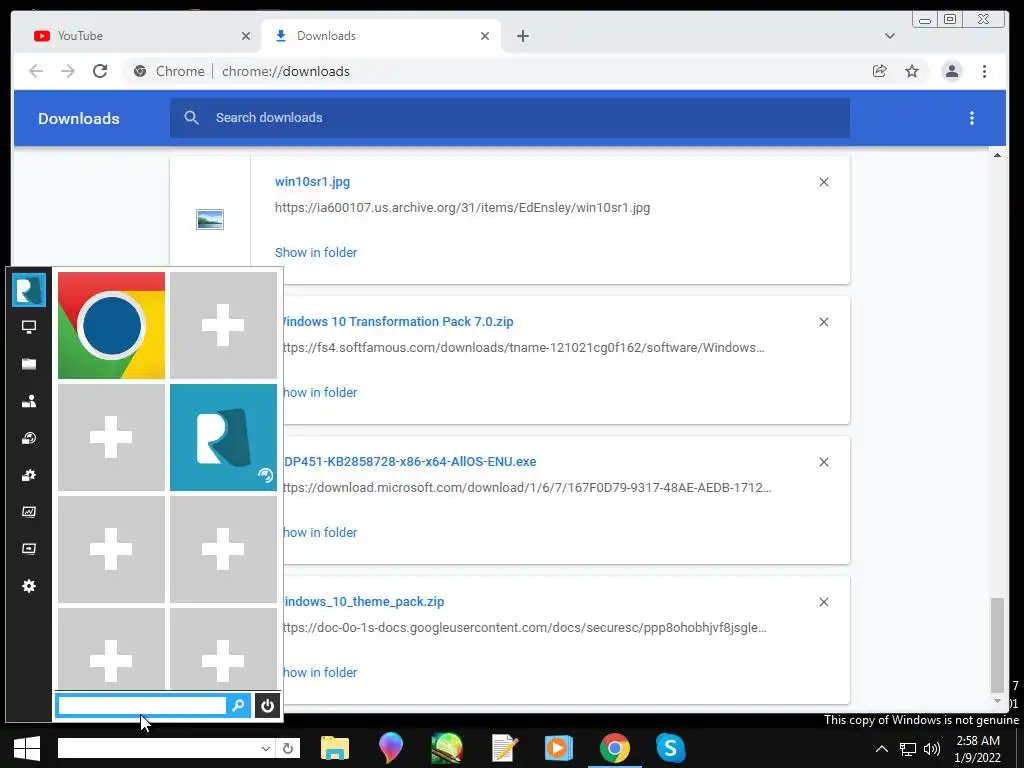Open the blue R app tile

coord(223,437)
